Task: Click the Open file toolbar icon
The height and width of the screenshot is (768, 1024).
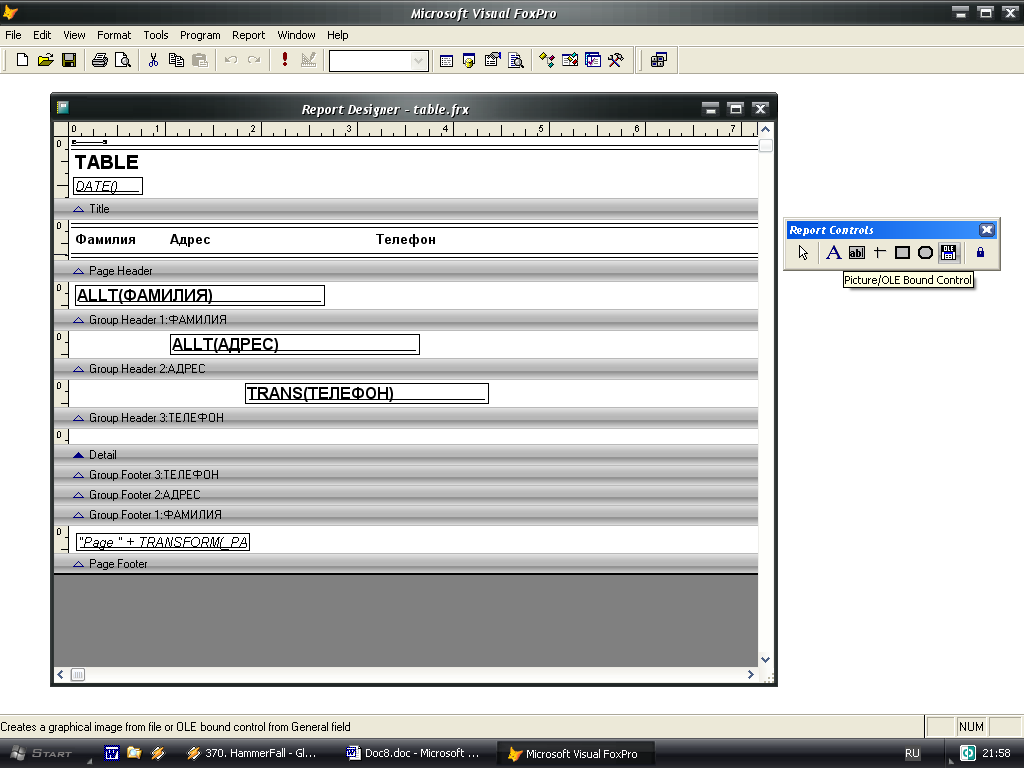Action: (x=45, y=60)
